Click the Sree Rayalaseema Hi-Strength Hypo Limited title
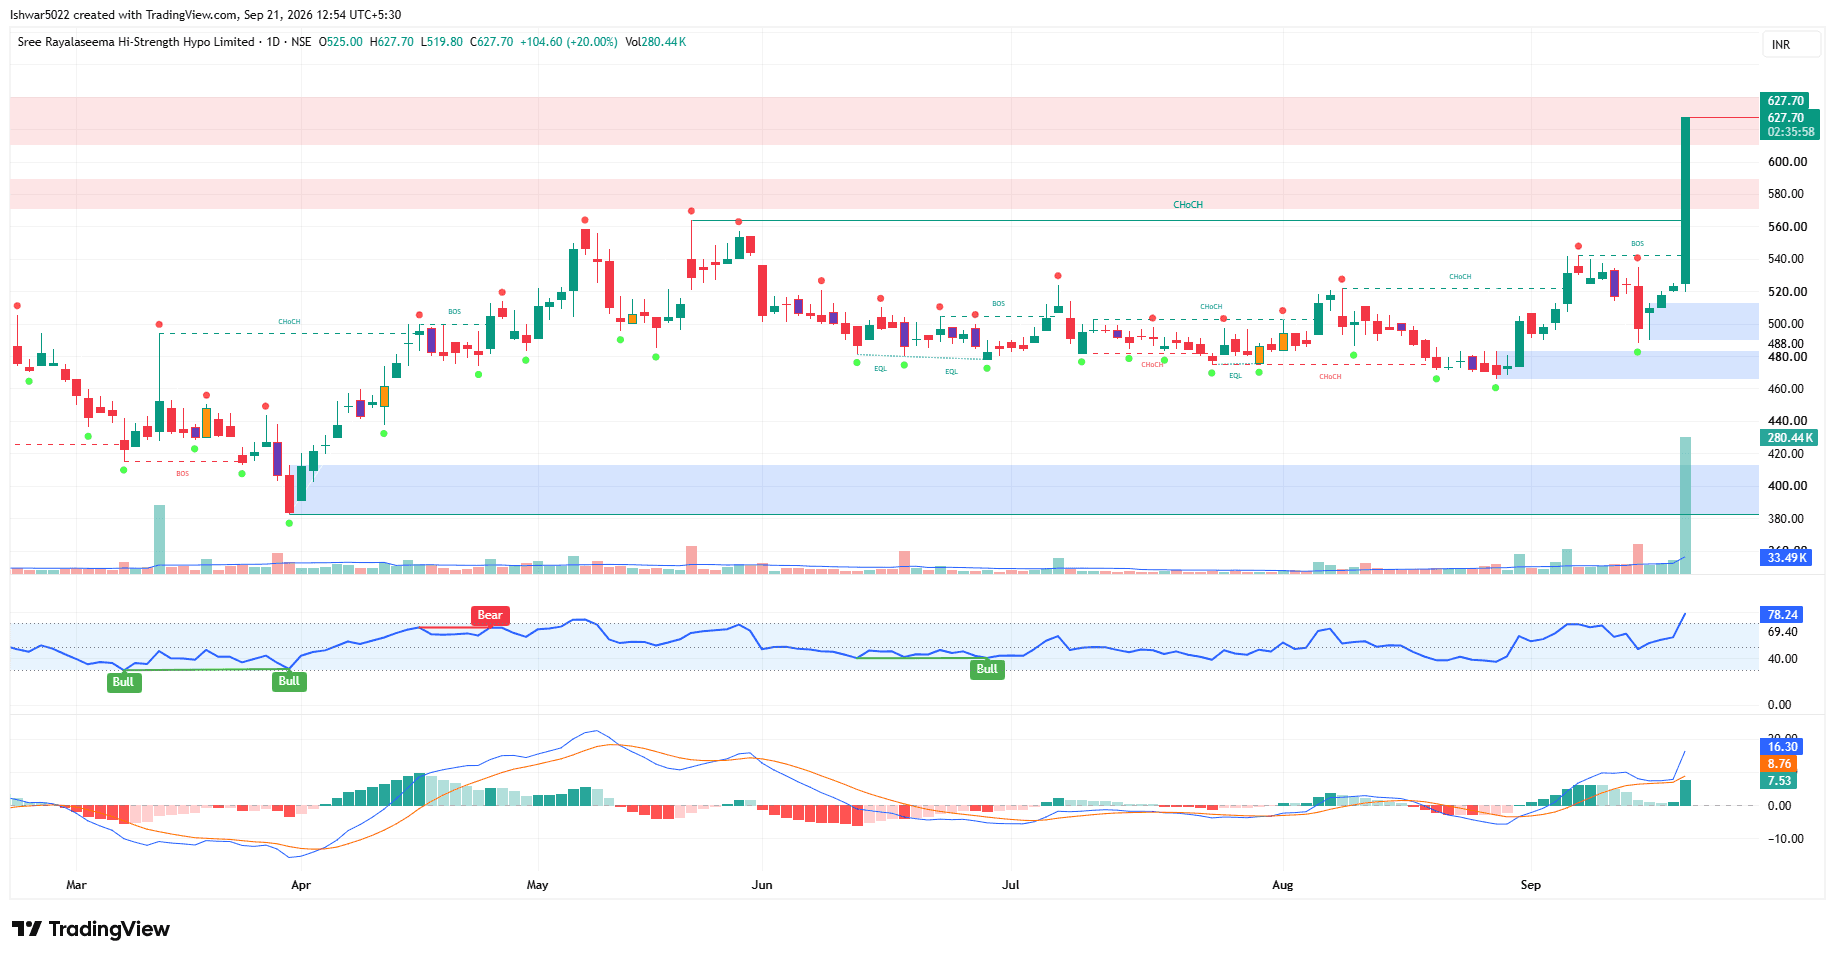This screenshot has height=959, width=1835. coord(136,42)
